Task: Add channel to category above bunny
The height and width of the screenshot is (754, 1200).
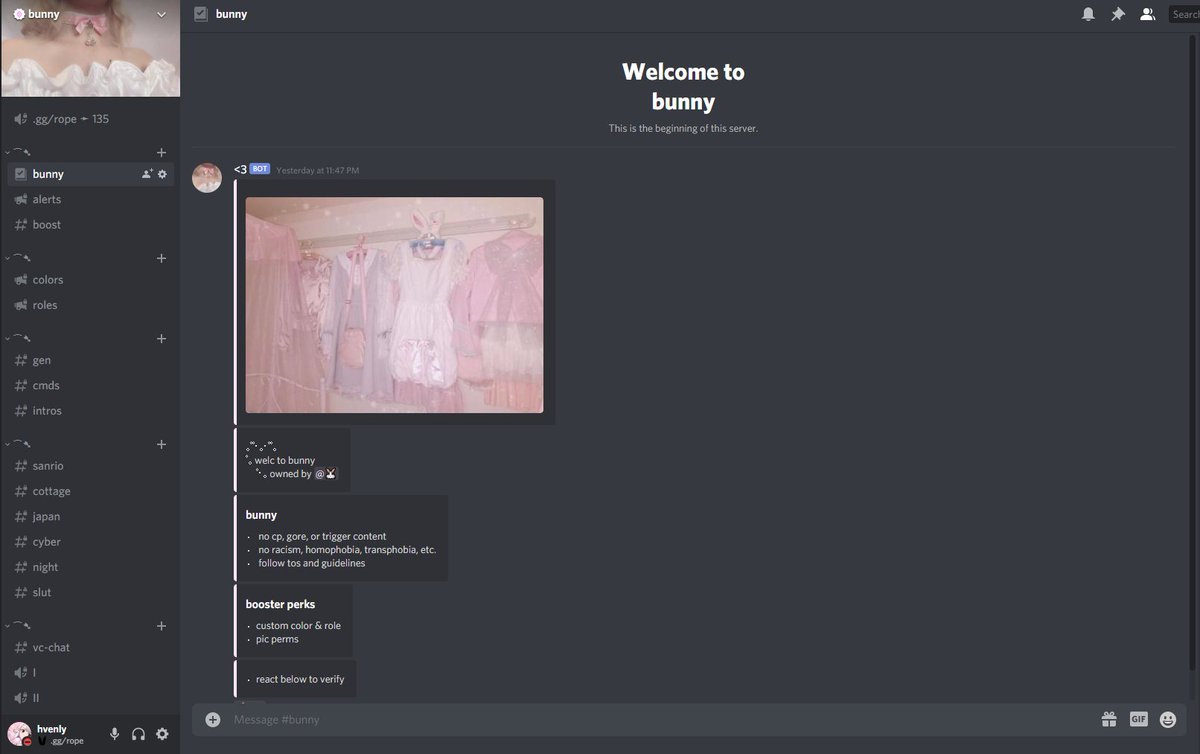Action: click(161, 152)
